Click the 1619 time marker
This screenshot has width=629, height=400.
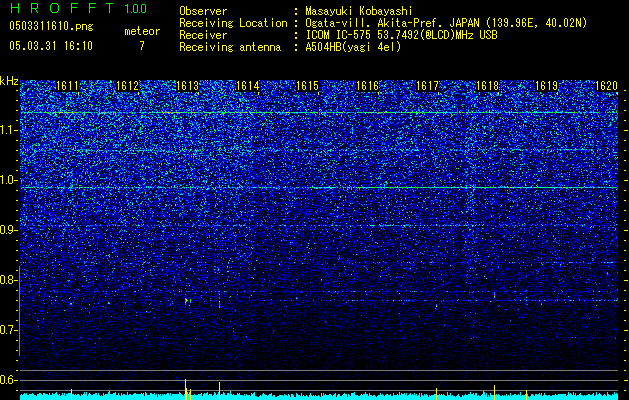tap(547, 86)
